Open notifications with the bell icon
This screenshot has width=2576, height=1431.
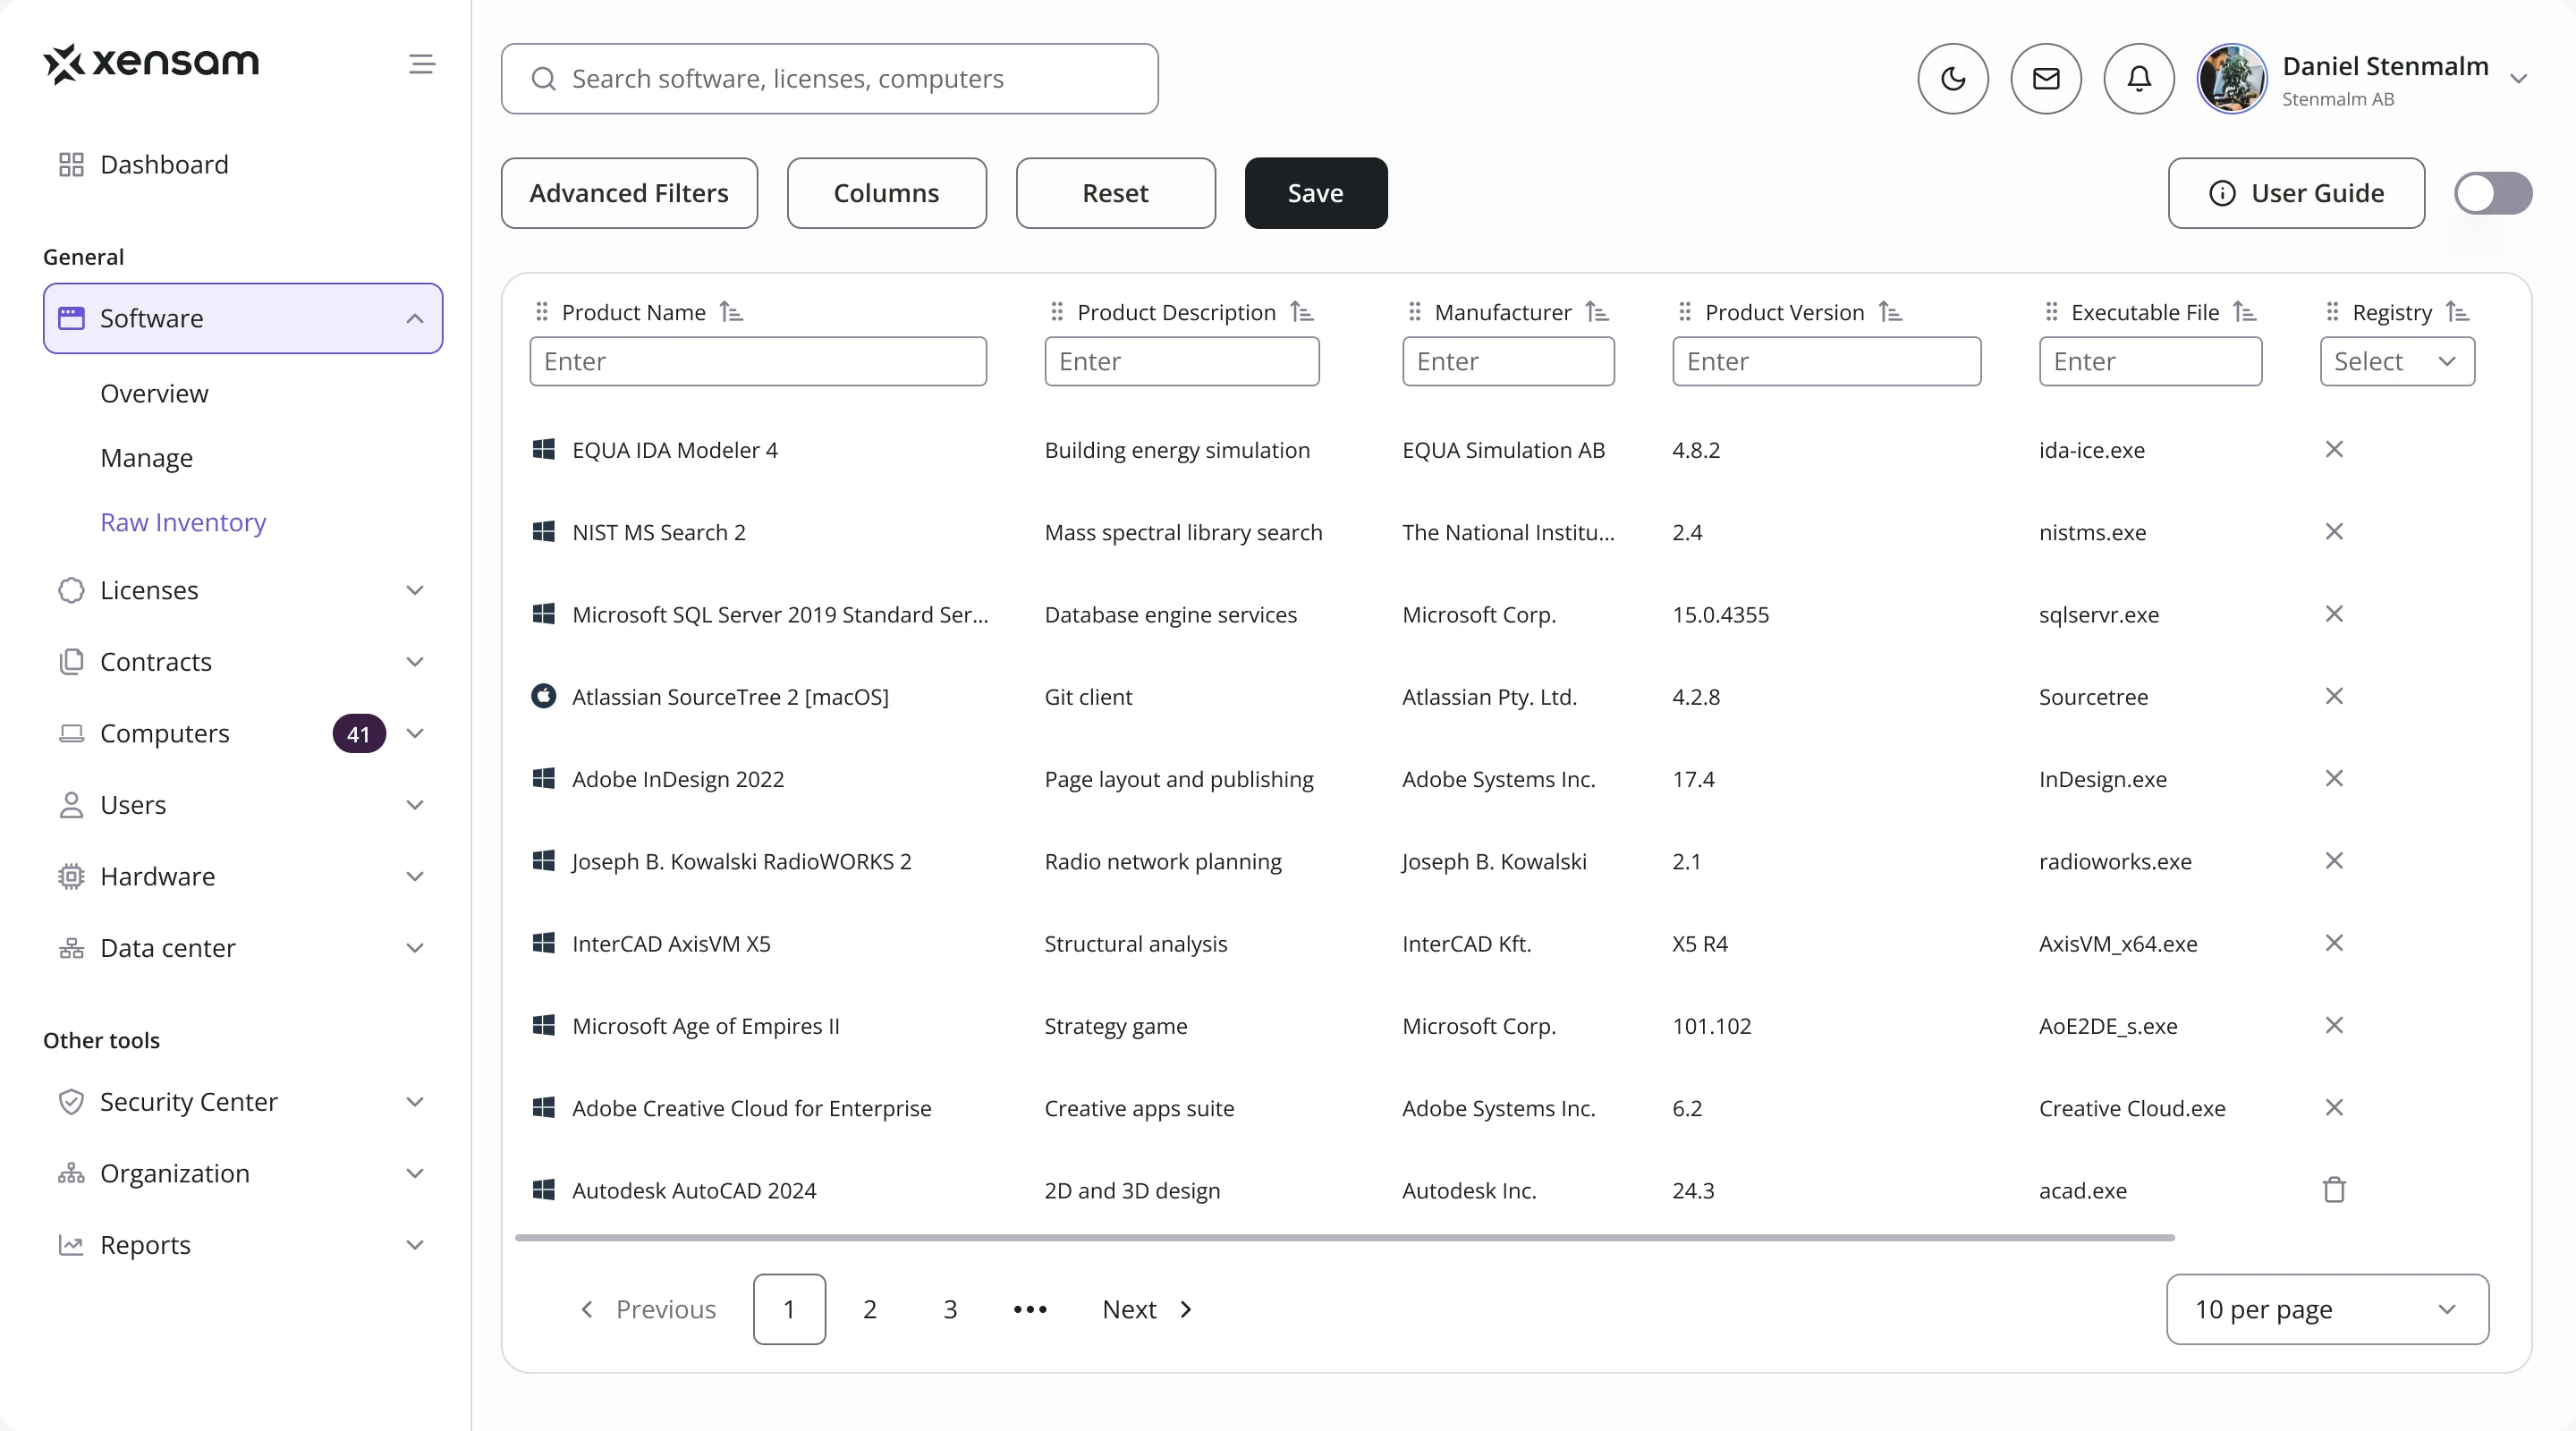[x=2138, y=78]
